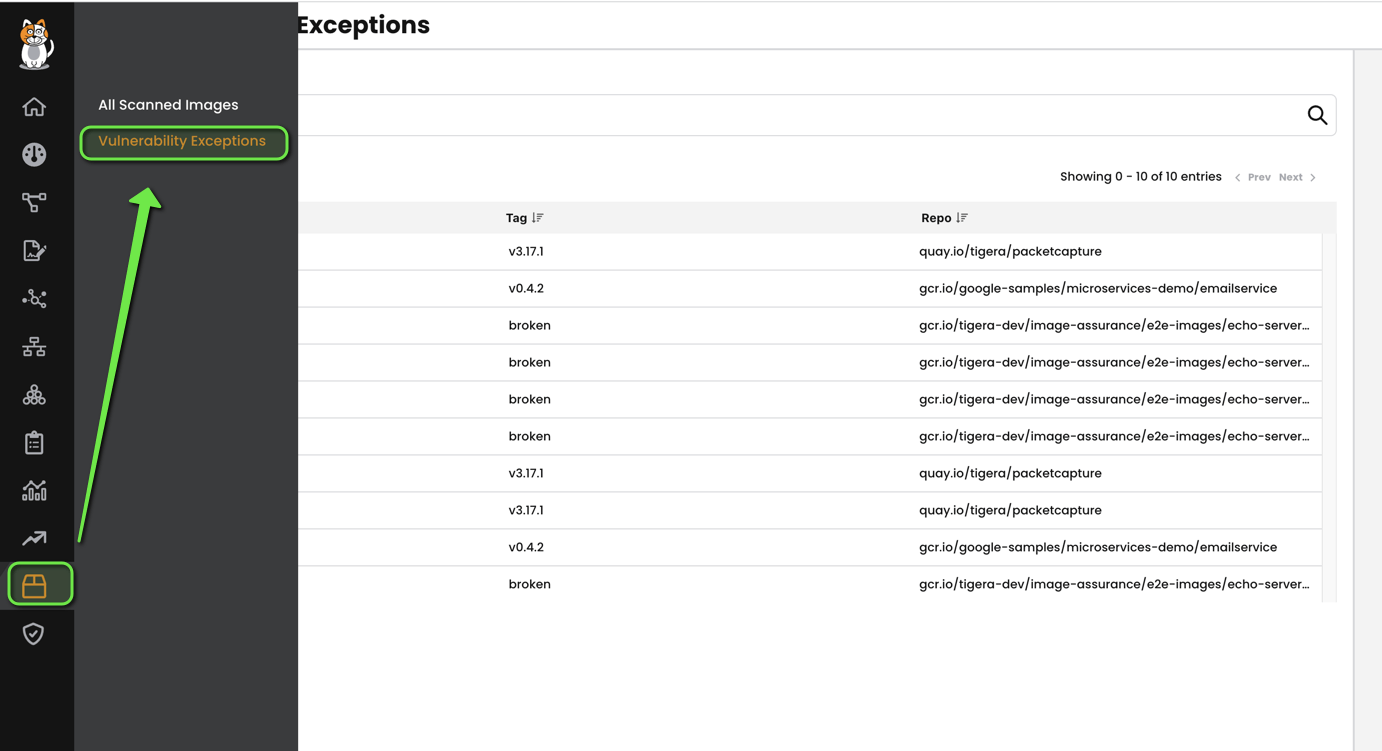Open the shield checkmark icon
The width and height of the screenshot is (1382, 751).
coord(34,634)
